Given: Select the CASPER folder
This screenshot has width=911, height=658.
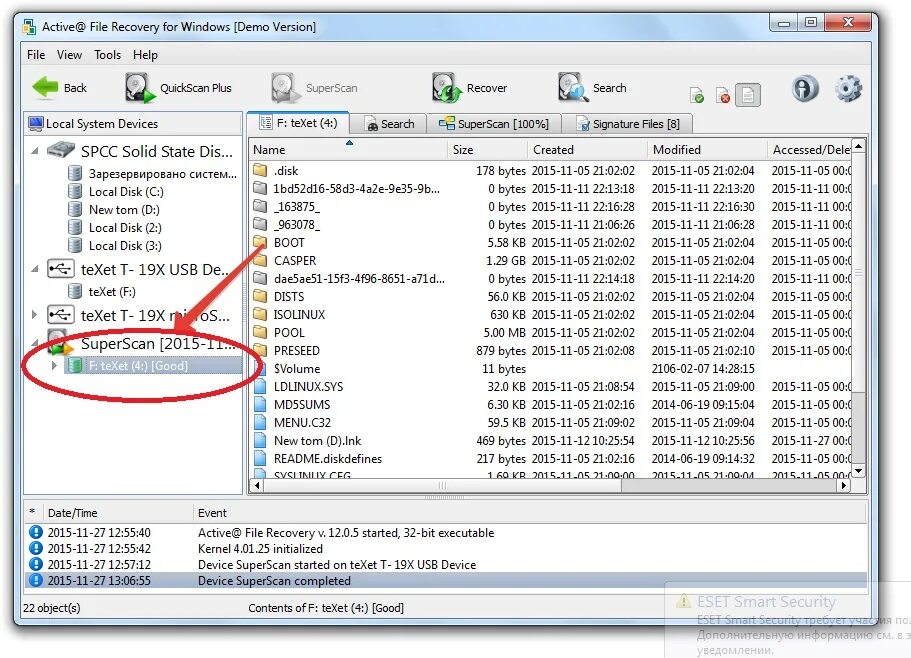Looking at the screenshot, I should coord(295,261).
